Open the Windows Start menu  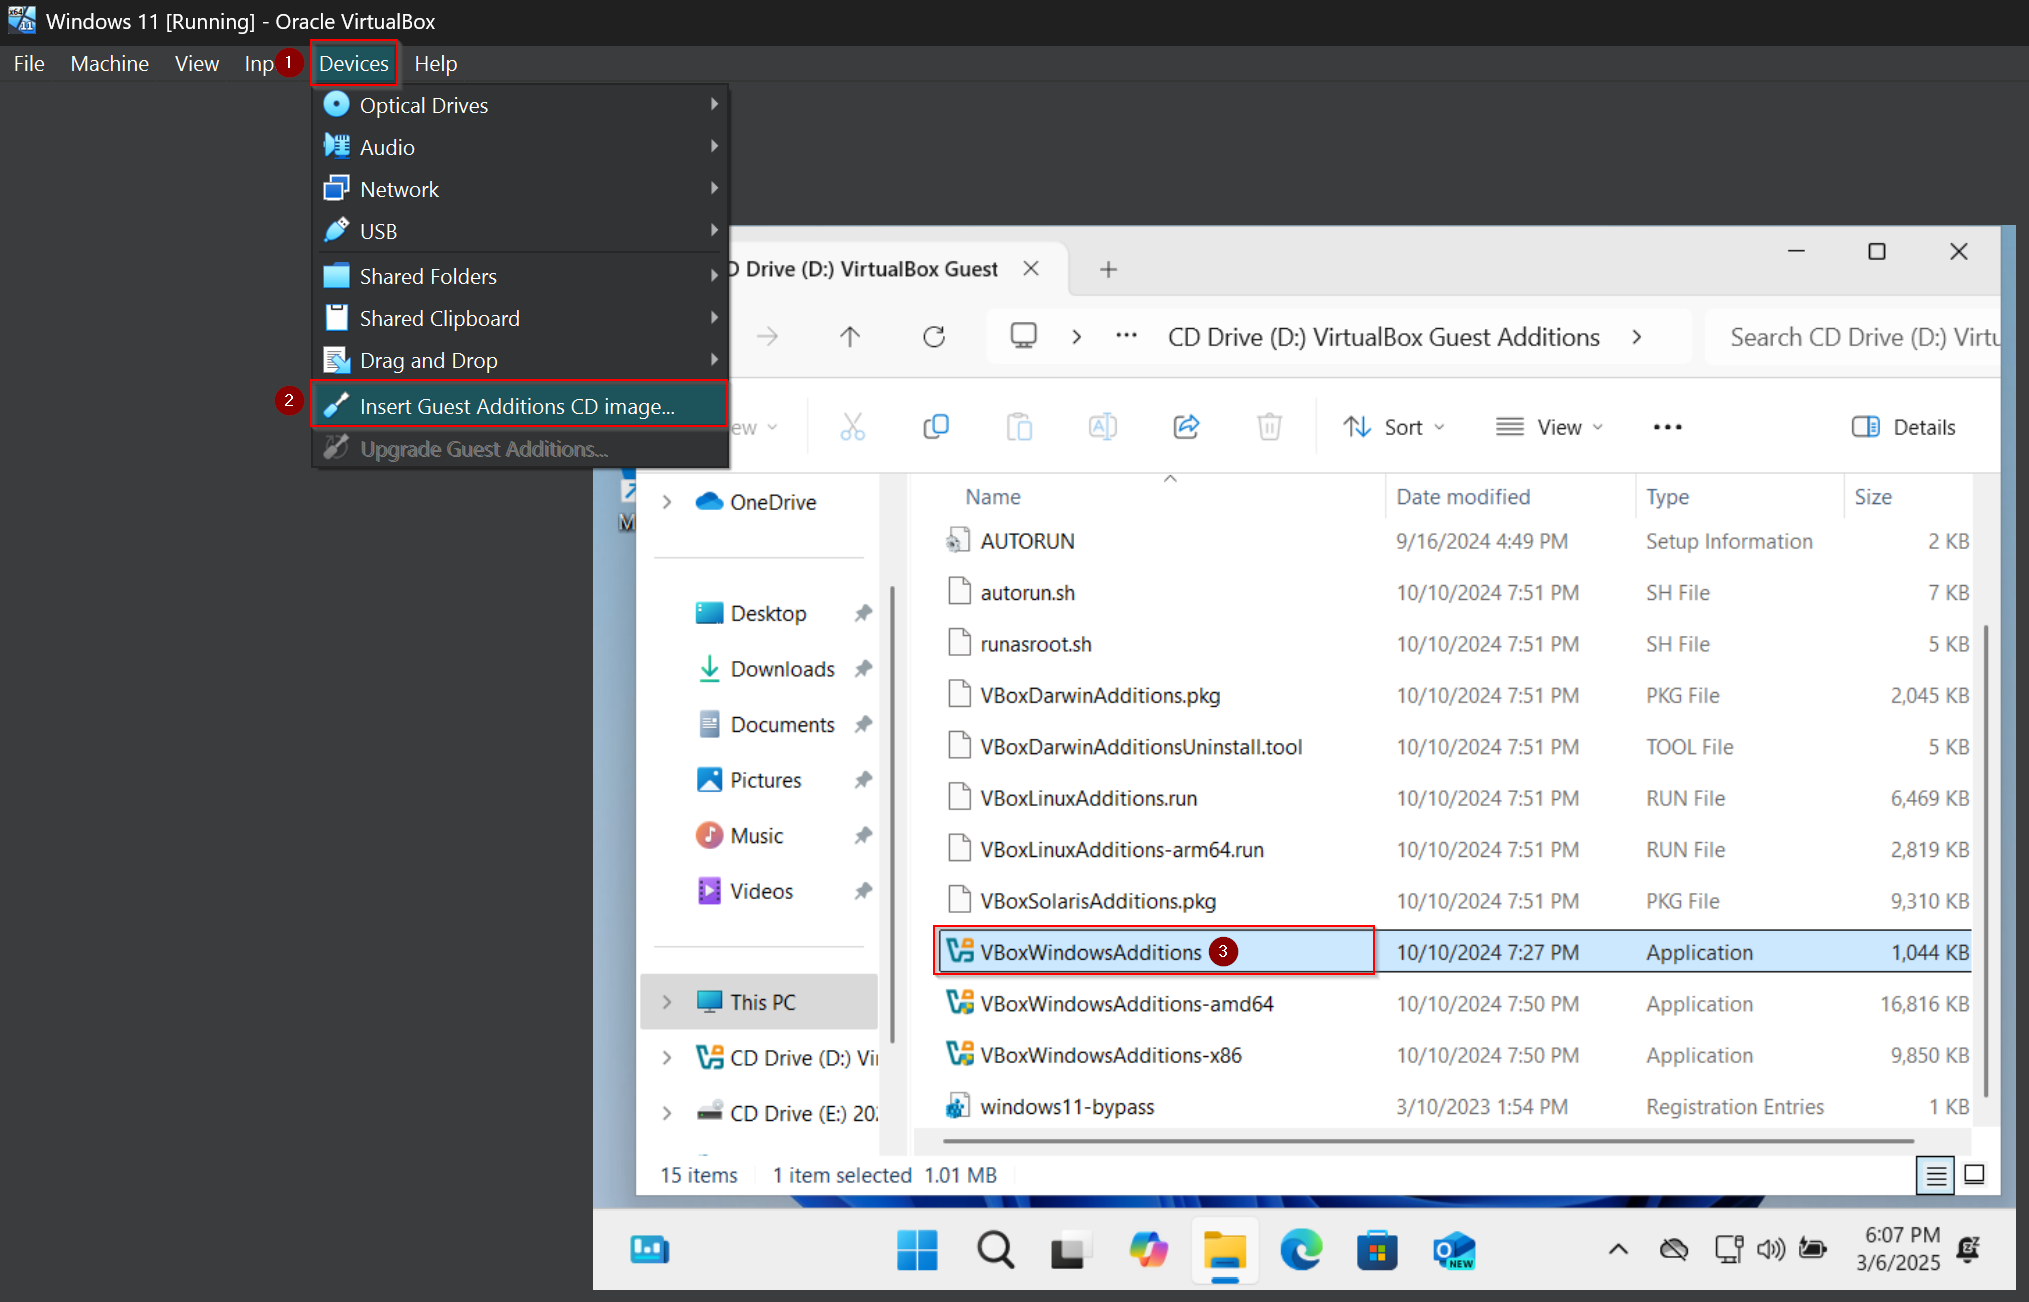pyautogui.click(x=917, y=1250)
